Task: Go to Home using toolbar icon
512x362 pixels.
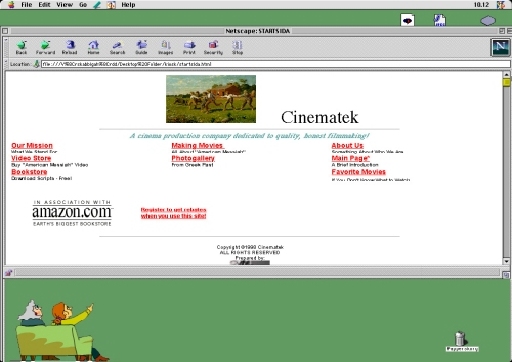Action: point(93,47)
